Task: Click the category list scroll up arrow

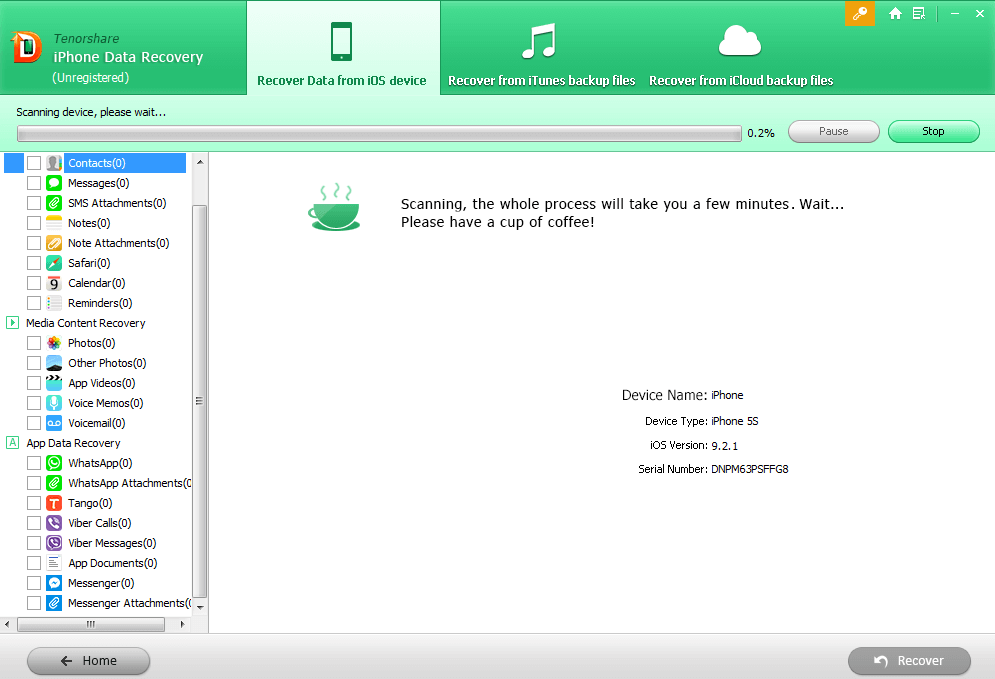Action: [x=200, y=162]
